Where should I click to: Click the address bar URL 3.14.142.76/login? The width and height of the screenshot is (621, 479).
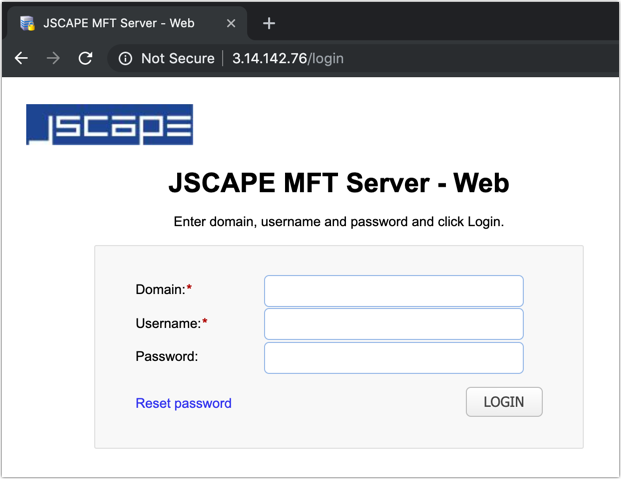click(288, 59)
